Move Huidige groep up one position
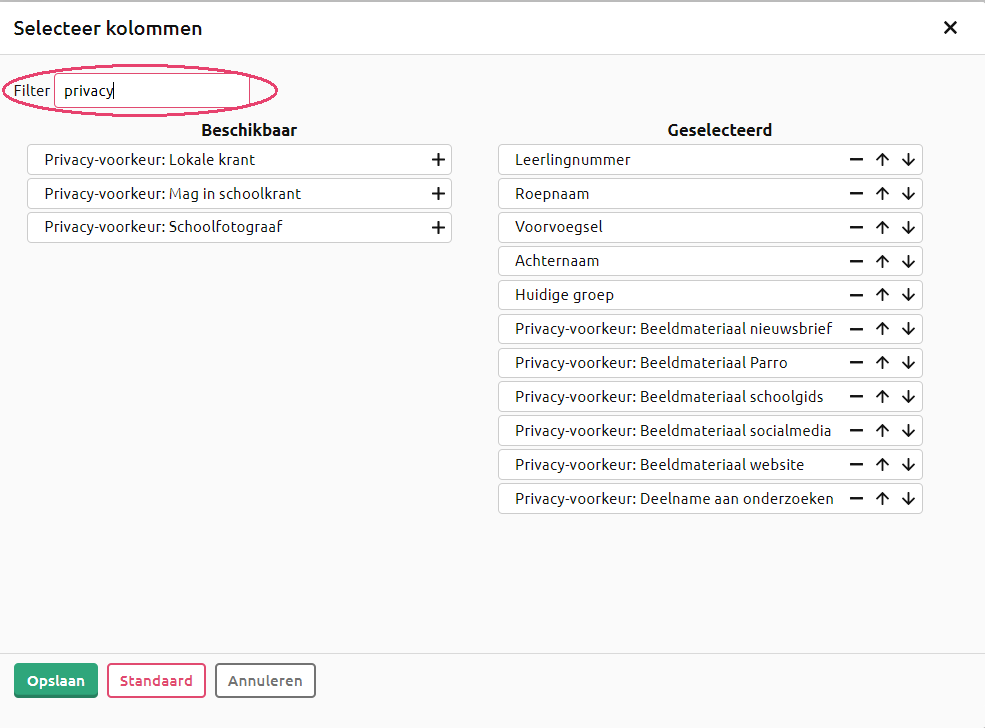This screenshot has width=985, height=728. click(882, 295)
